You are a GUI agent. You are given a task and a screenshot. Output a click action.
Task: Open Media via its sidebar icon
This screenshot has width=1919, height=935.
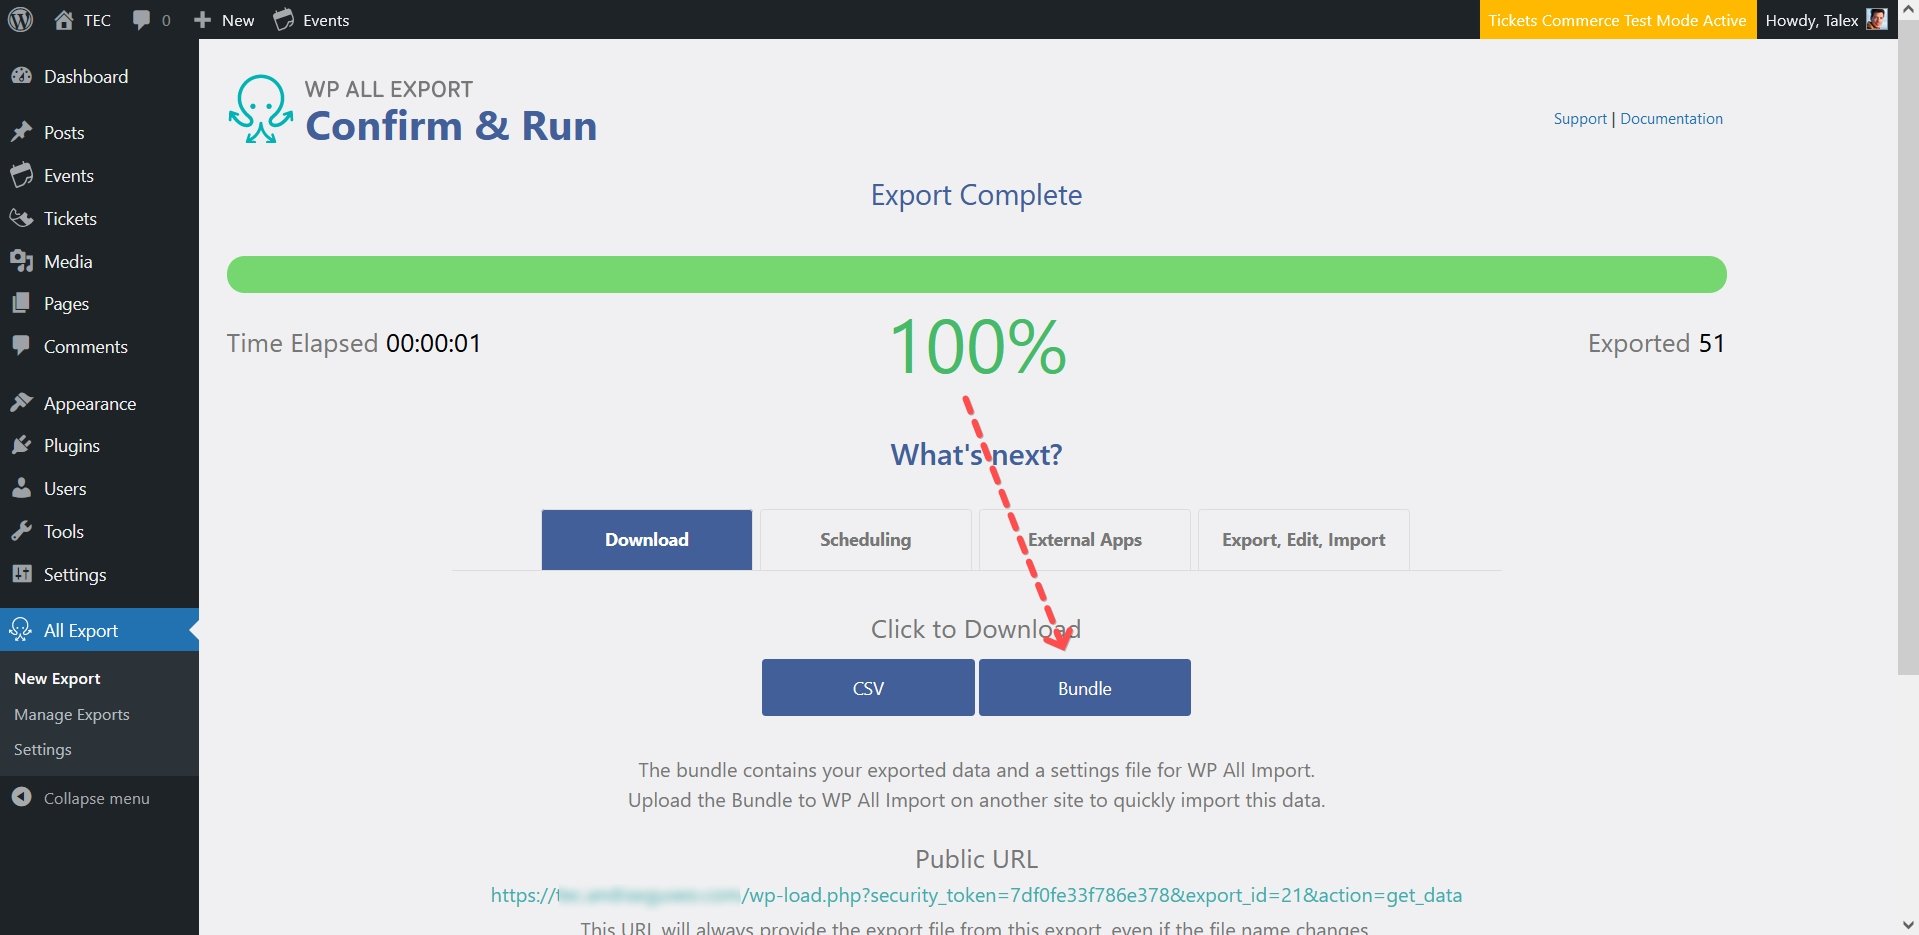[23, 261]
